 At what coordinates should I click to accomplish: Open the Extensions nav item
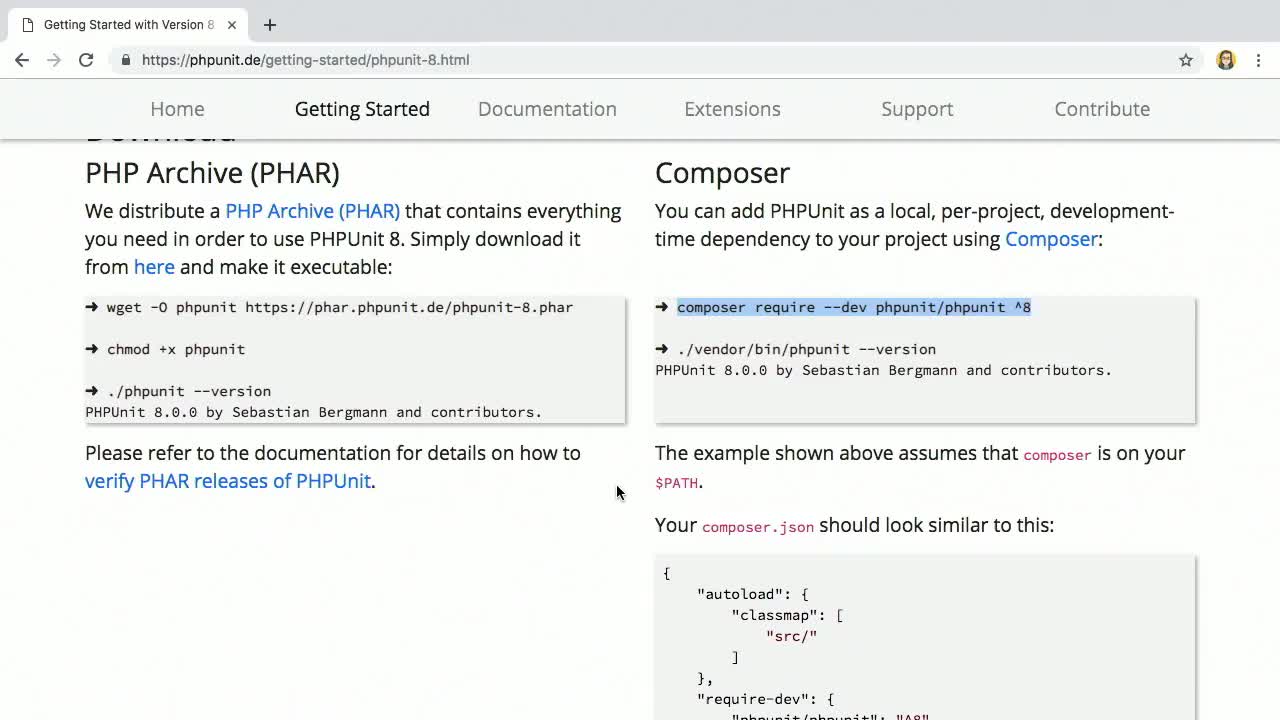click(x=732, y=109)
